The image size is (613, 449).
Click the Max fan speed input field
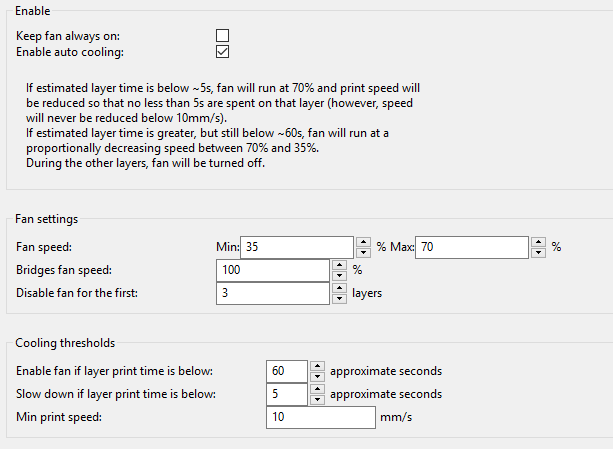coord(472,247)
